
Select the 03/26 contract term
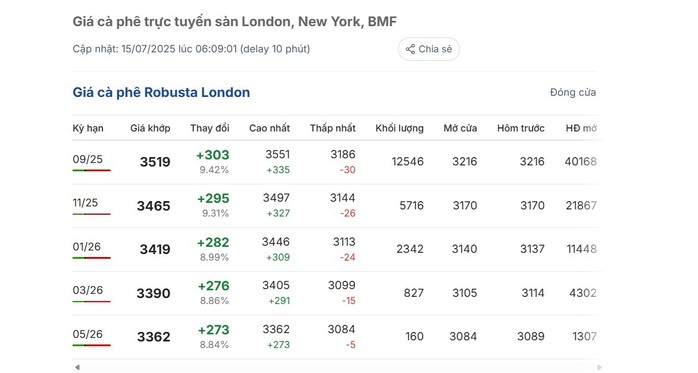pyautogui.click(x=88, y=290)
